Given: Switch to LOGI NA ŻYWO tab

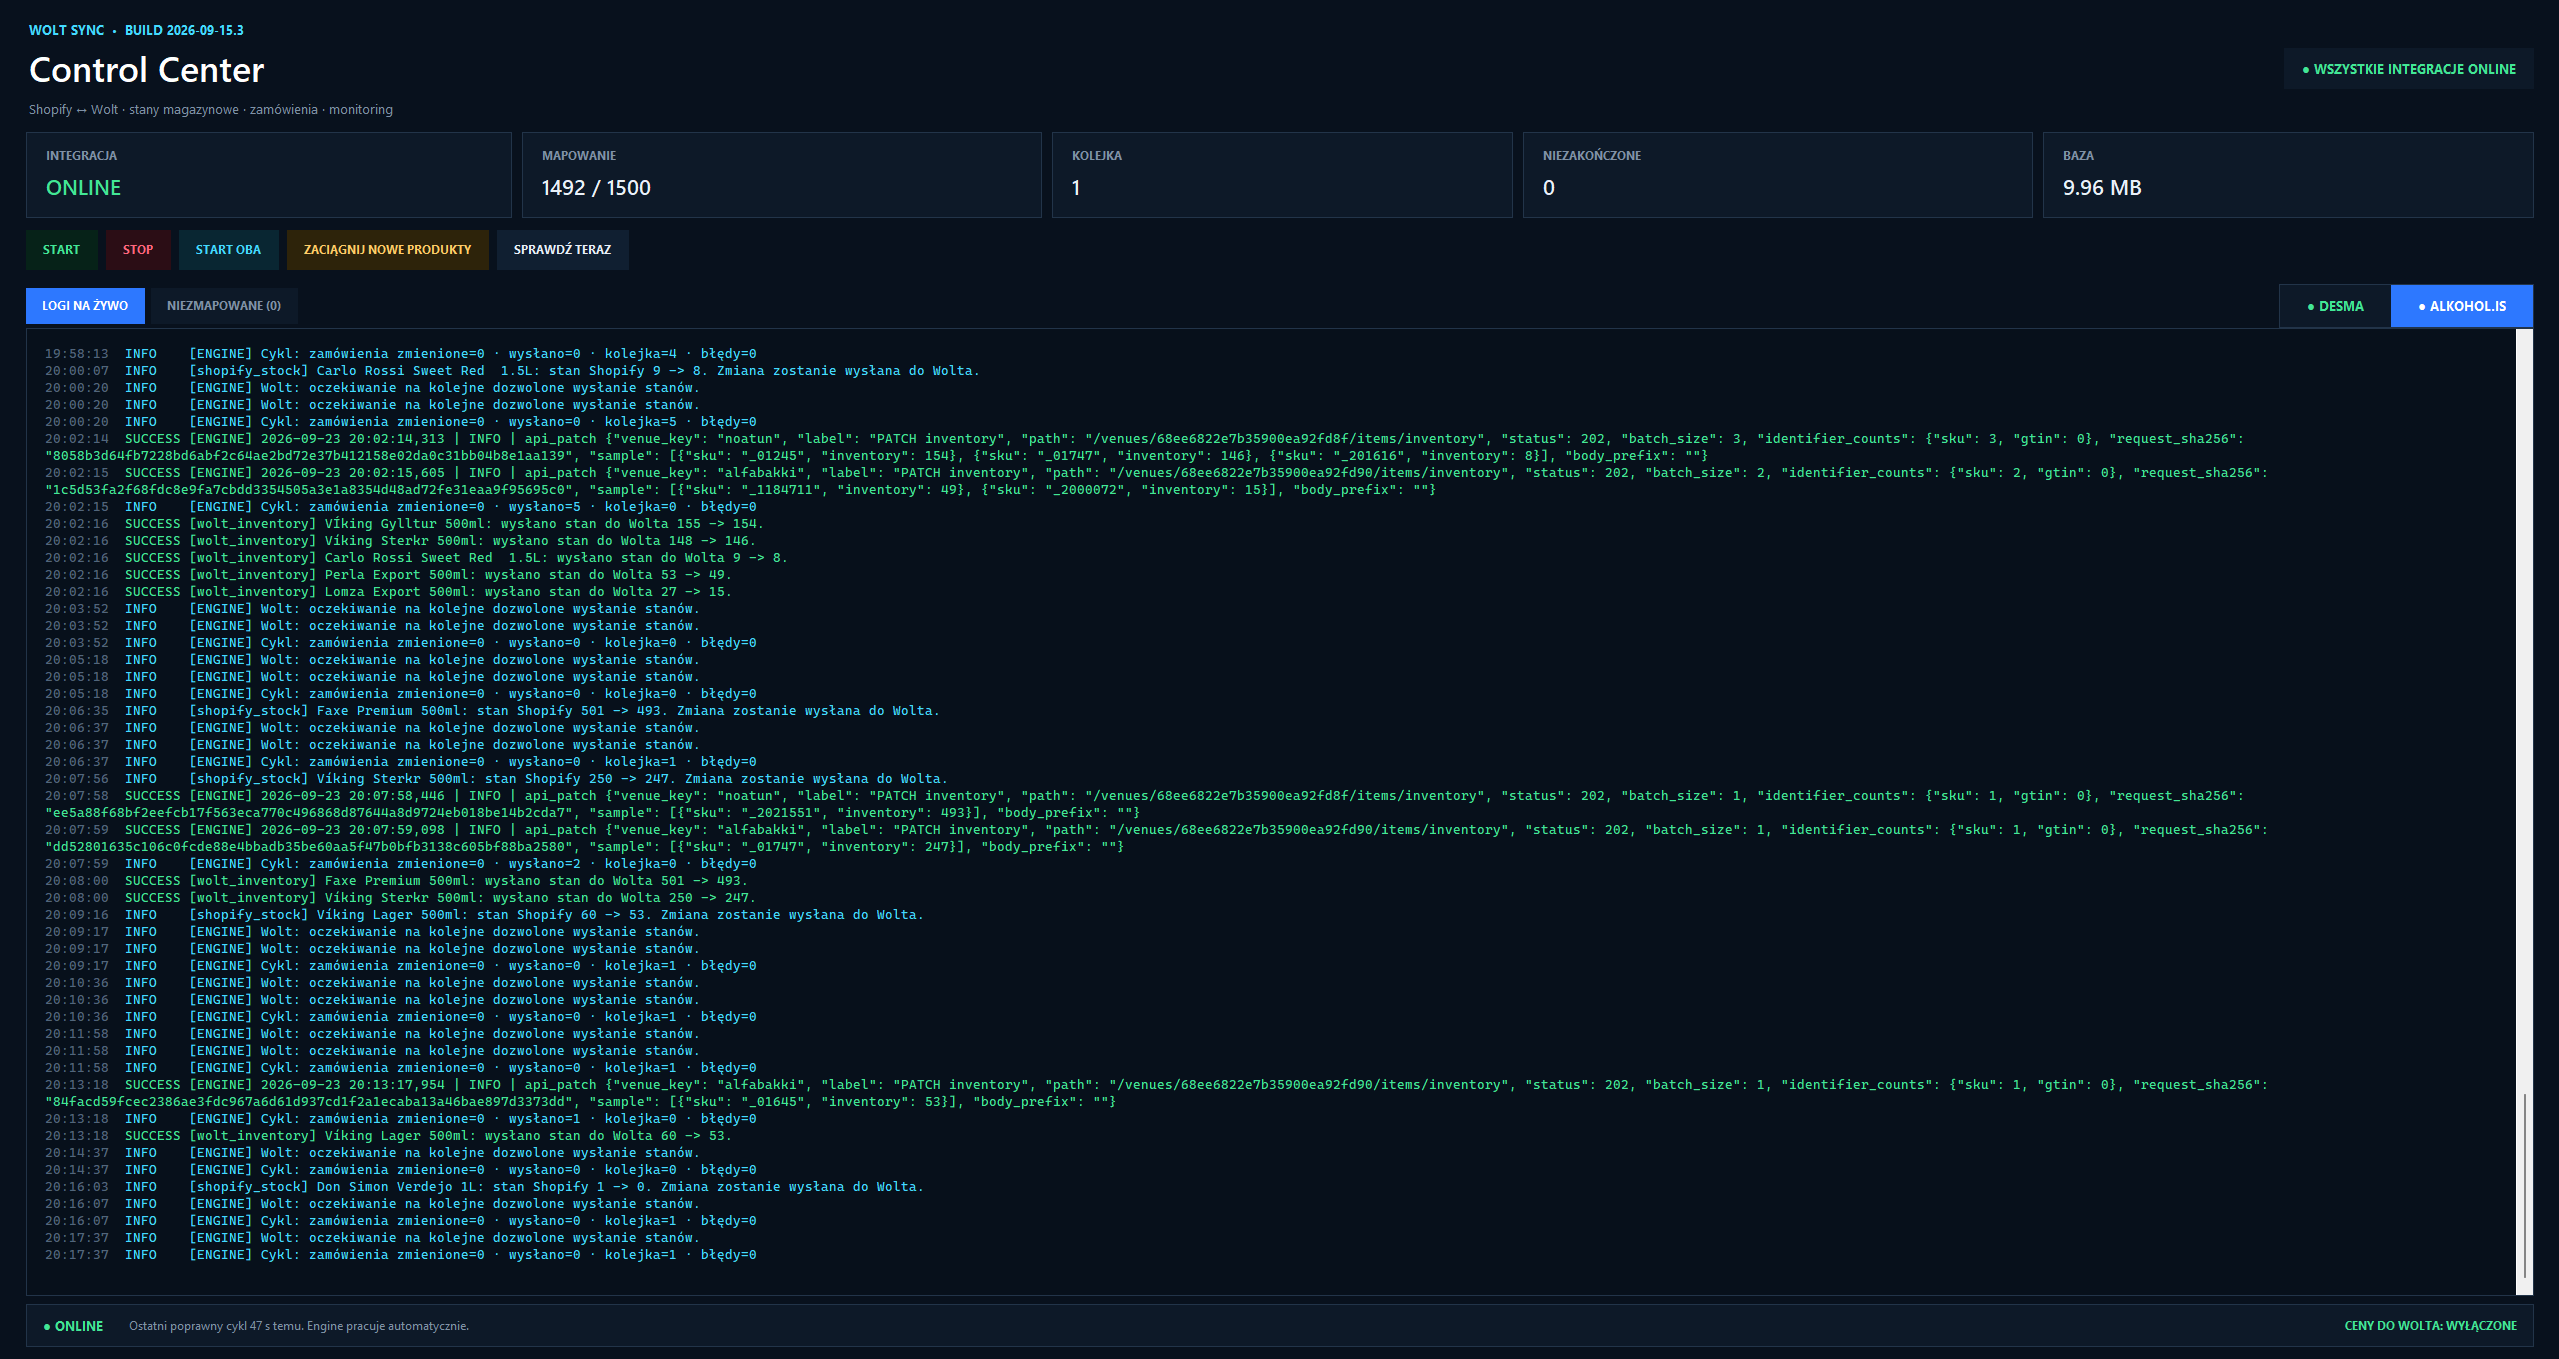Looking at the screenshot, I should click(85, 306).
